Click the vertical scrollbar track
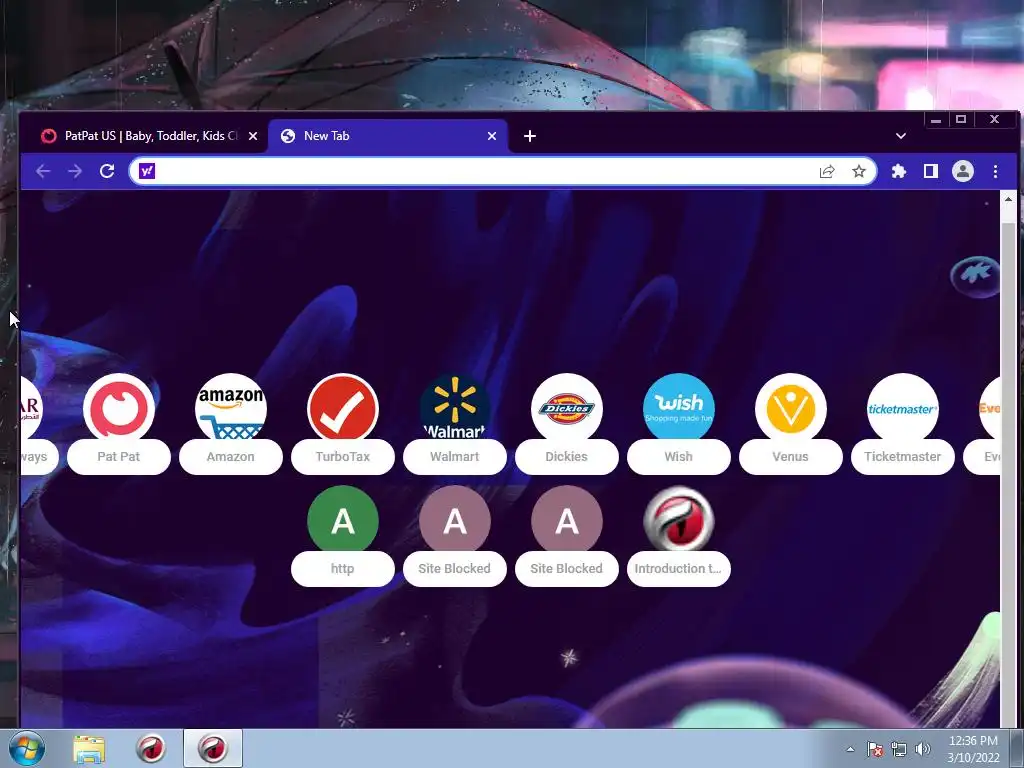Viewport: 1024px width, 768px height. click(1008, 470)
